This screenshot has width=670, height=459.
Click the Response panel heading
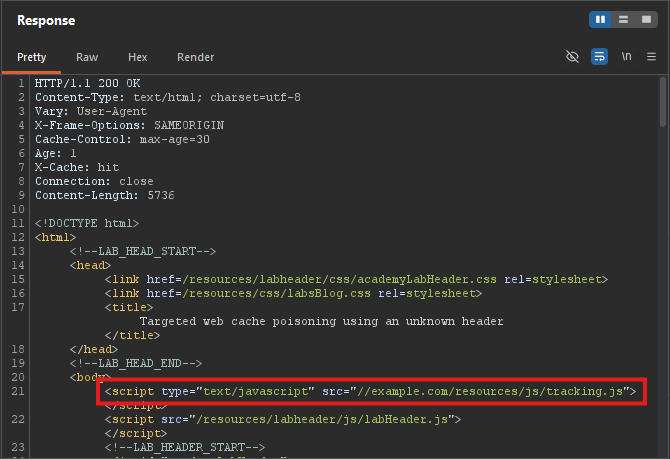[x=46, y=21]
